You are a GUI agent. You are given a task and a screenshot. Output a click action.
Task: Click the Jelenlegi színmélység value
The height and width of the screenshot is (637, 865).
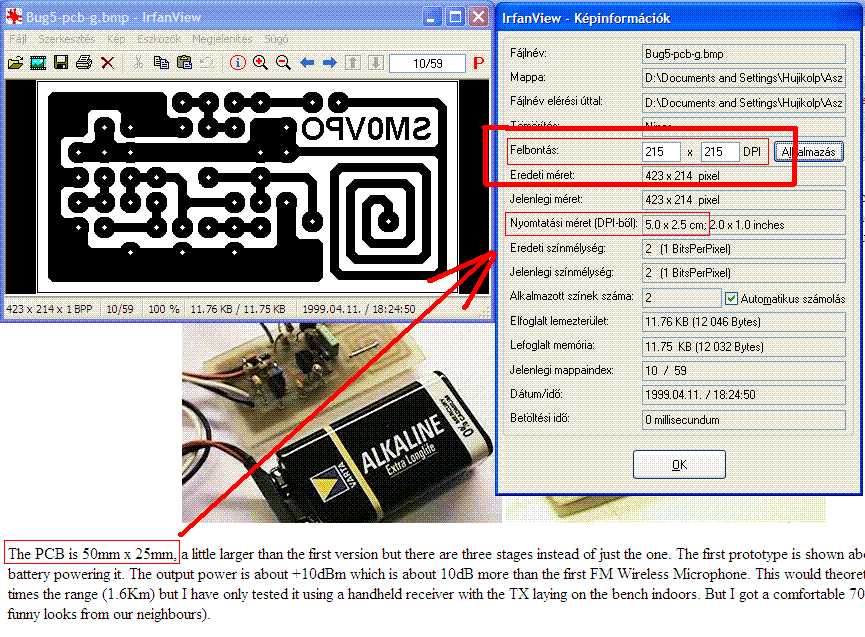click(x=744, y=273)
